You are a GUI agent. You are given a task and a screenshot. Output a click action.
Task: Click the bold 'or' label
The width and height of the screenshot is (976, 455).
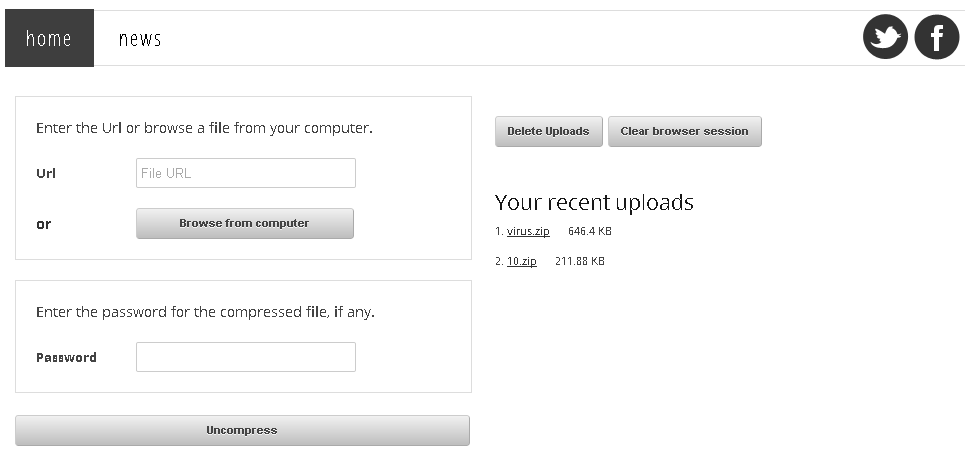43,224
